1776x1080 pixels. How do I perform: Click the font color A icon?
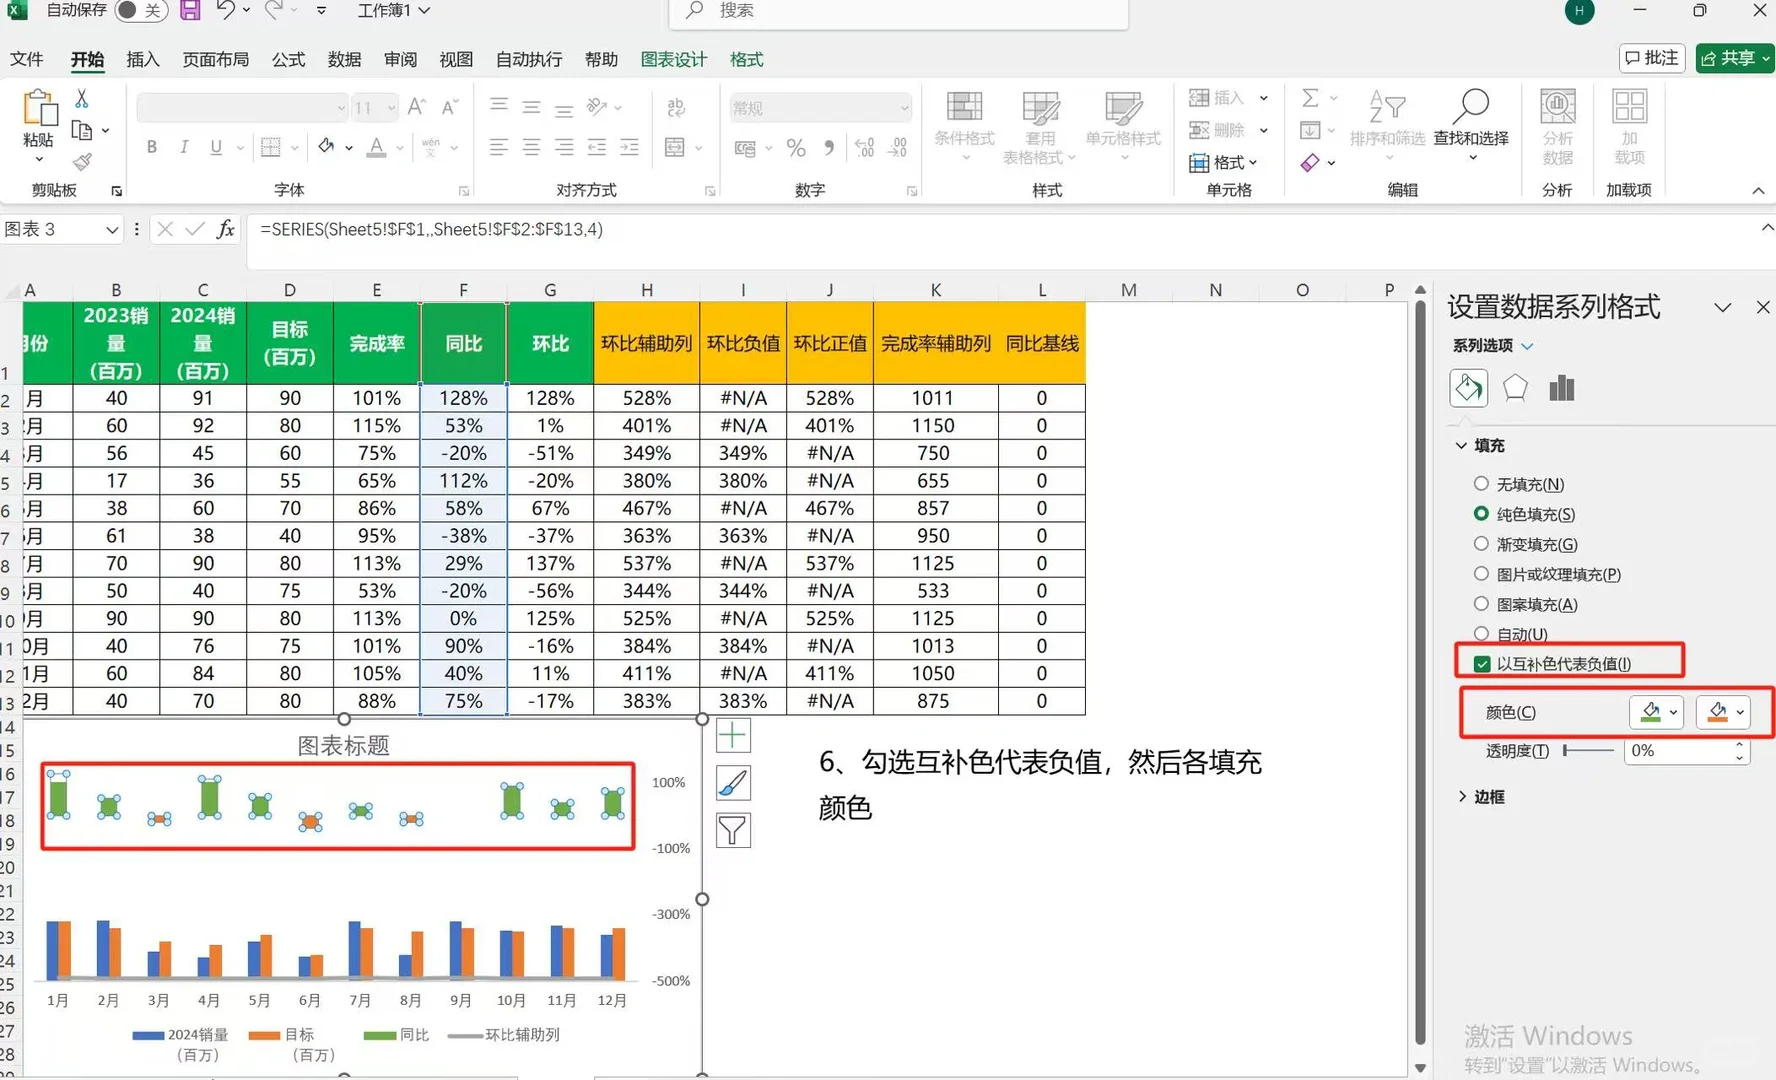click(x=376, y=147)
